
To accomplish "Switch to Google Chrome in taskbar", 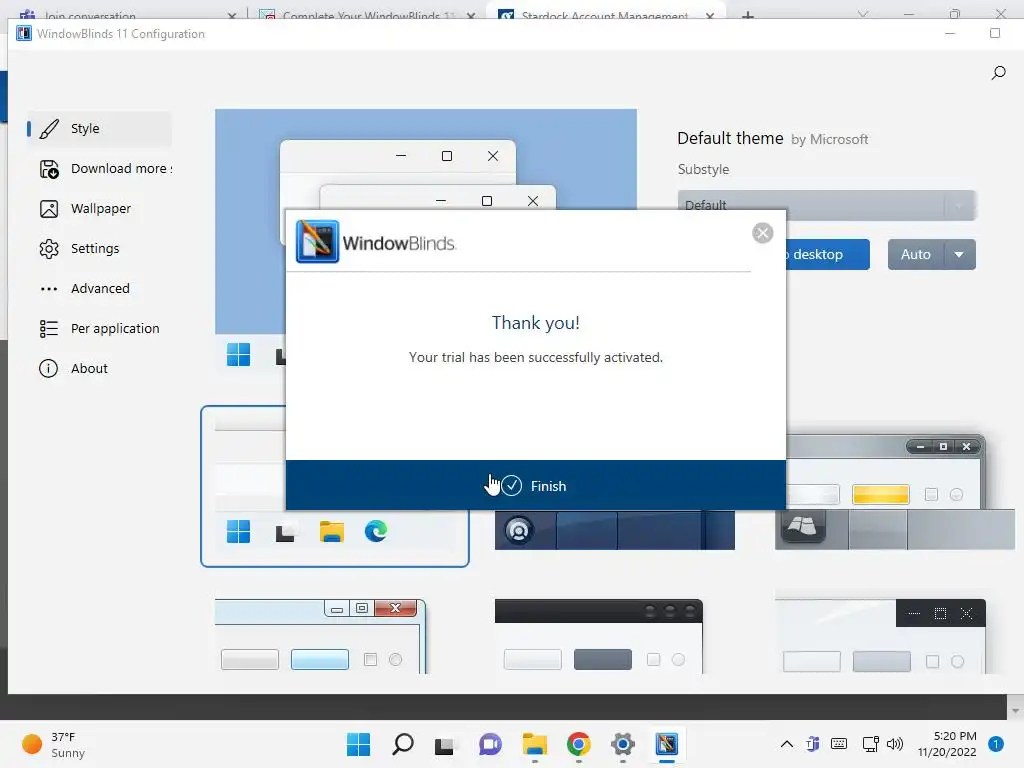I will tap(579, 744).
